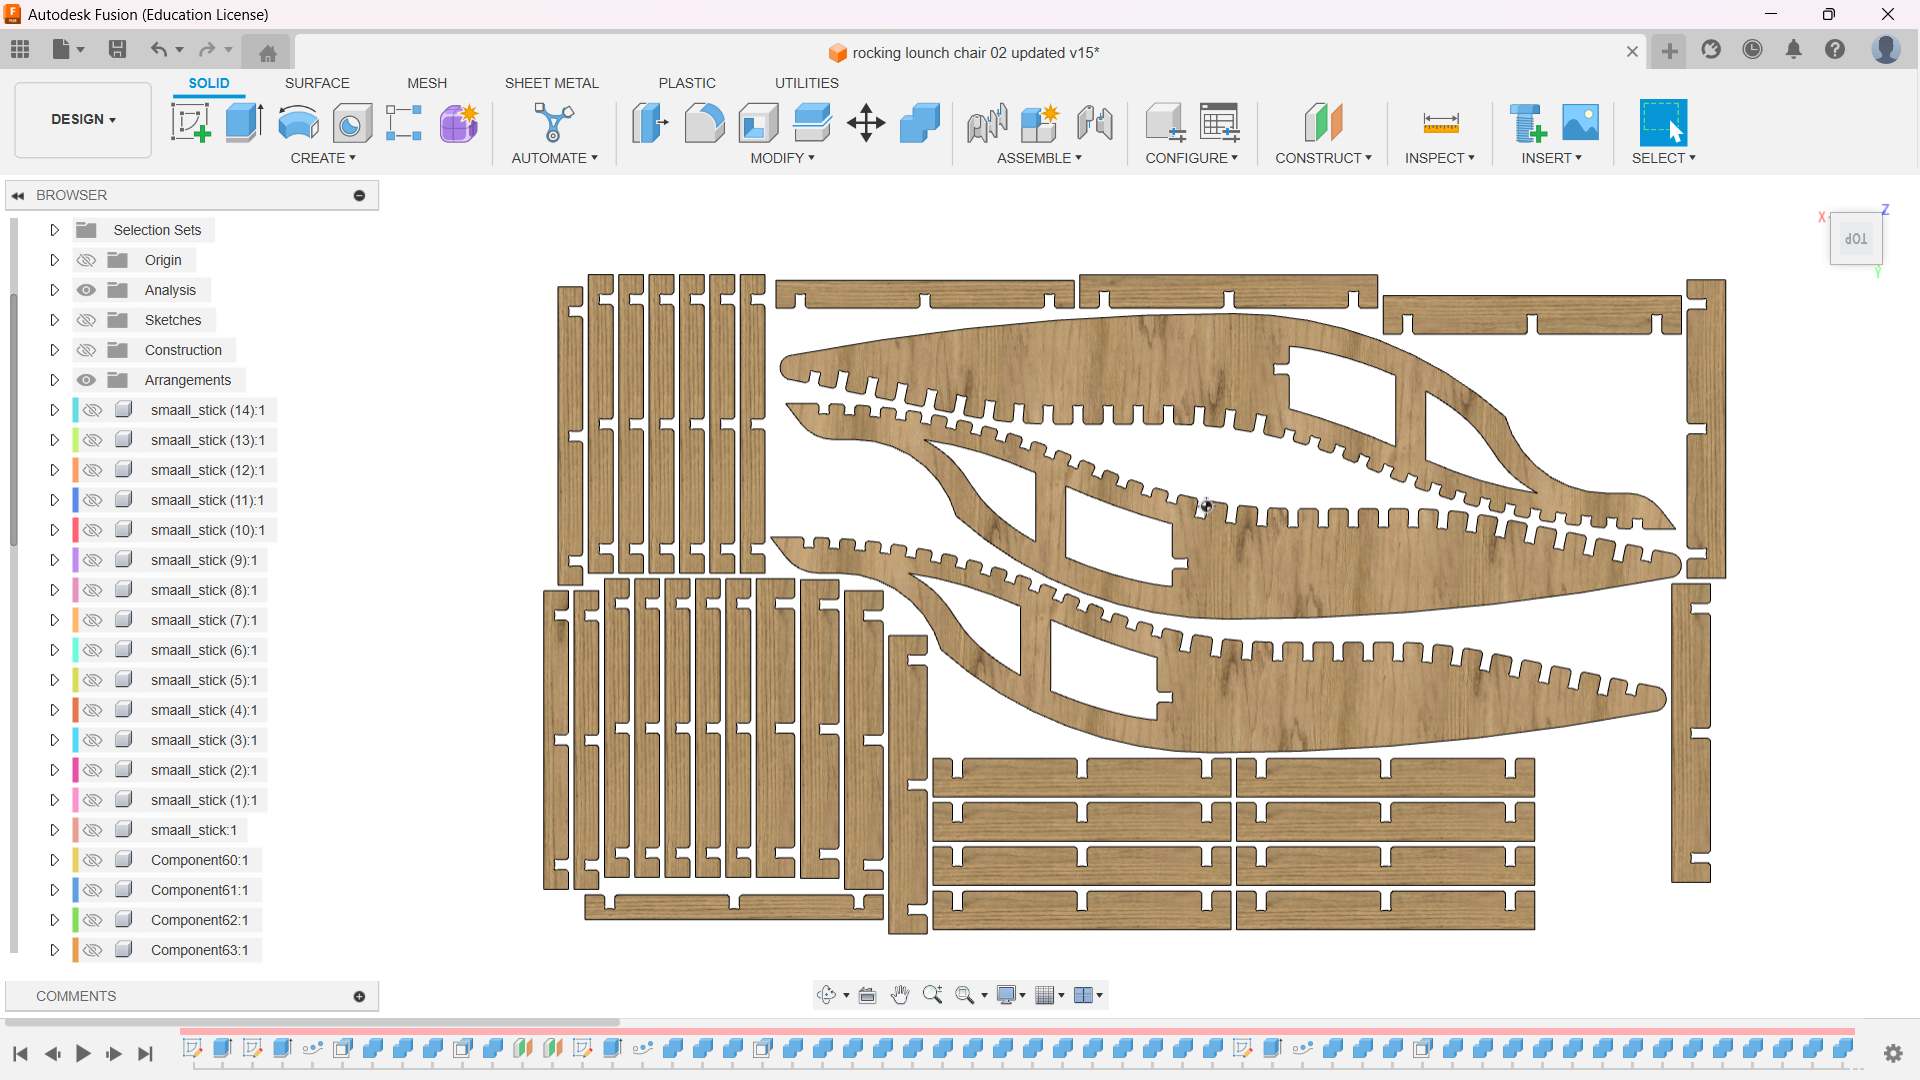1920x1080 pixels.
Task: Click the ViewCube top face
Action: tap(1856, 239)
